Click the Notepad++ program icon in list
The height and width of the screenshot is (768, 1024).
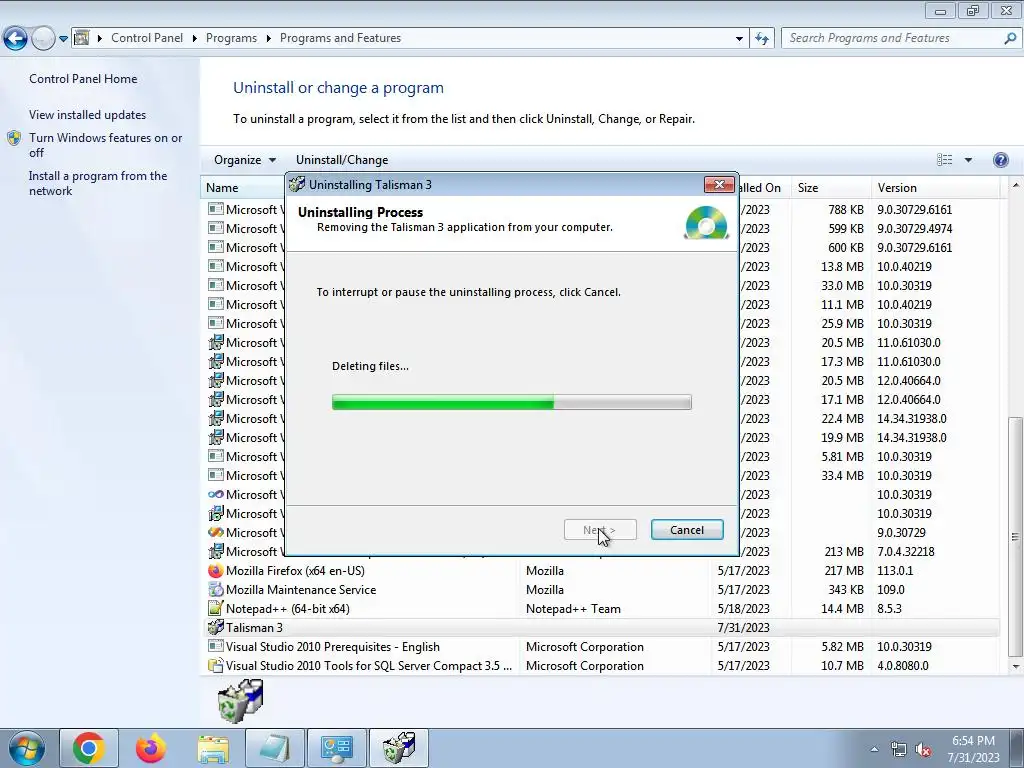click(x=216, y=609)
